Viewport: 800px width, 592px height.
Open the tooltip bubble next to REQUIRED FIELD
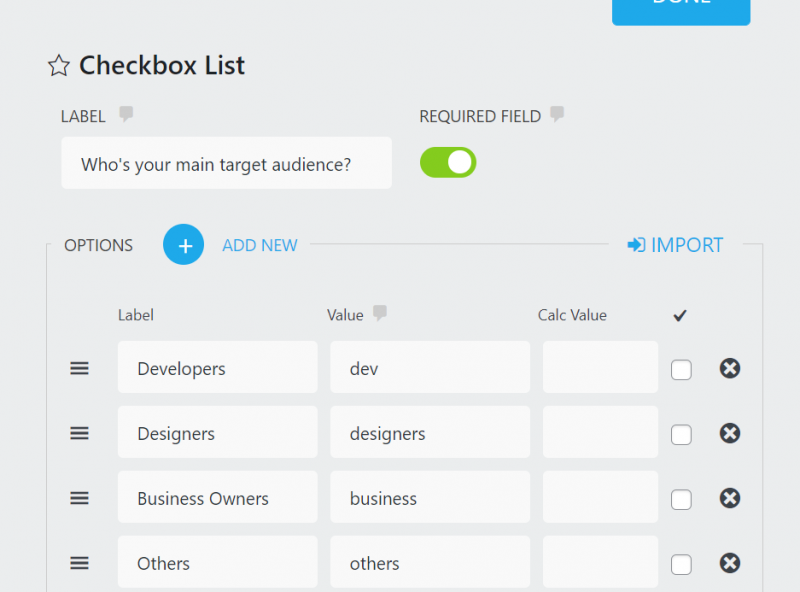558,115
